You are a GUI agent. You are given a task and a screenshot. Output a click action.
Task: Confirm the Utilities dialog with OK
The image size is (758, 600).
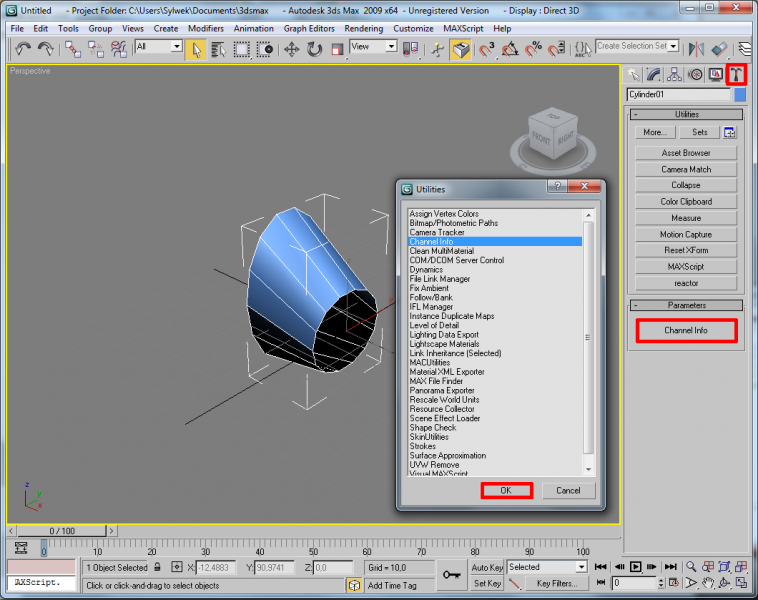[x=506, y=490]
